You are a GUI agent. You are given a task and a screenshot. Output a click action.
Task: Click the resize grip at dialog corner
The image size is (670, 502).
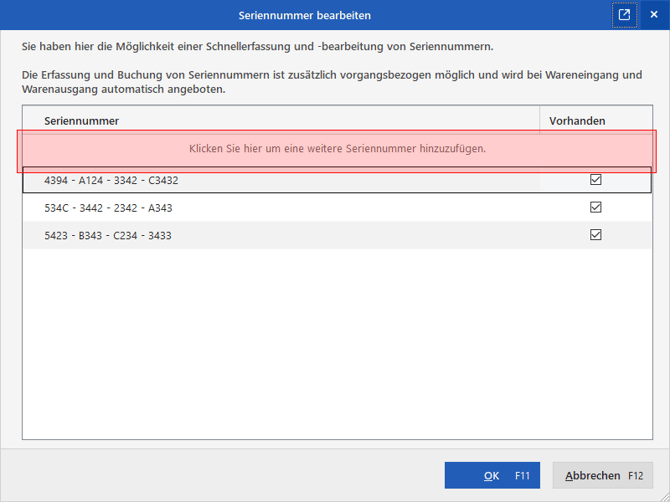coord(665,497)
